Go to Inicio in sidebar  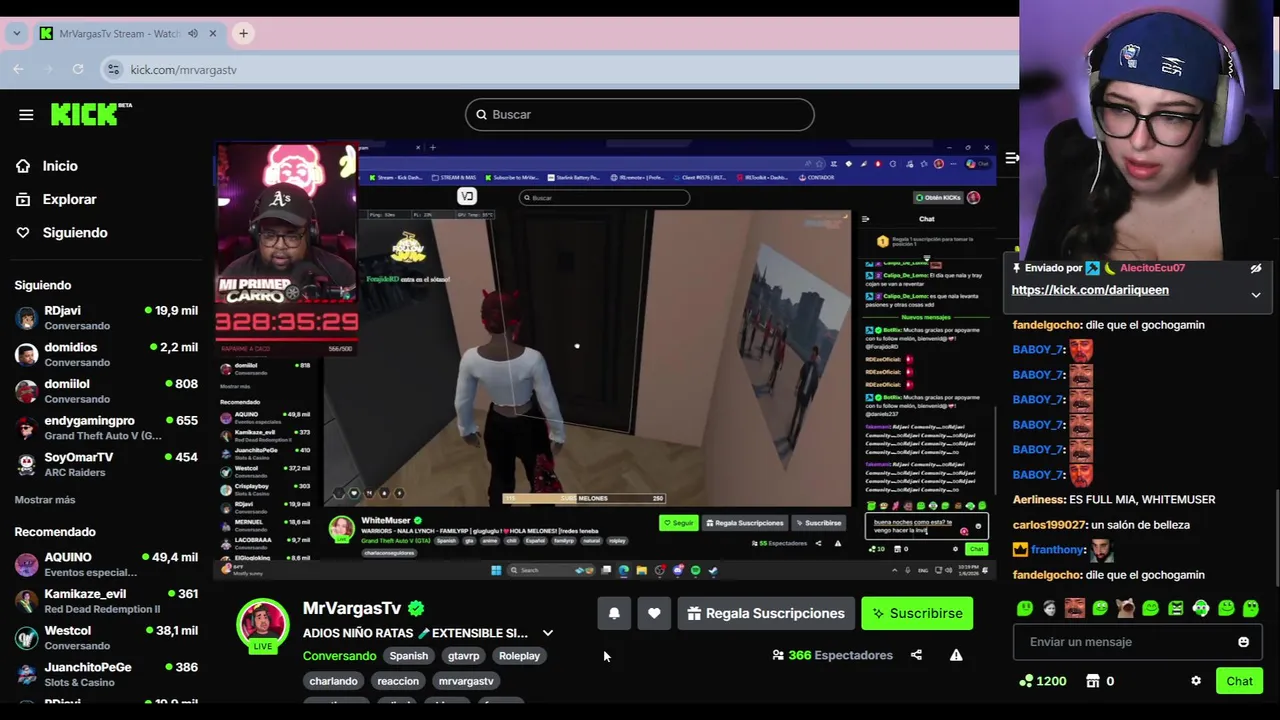pyautogui.click(x=60, y=166)
